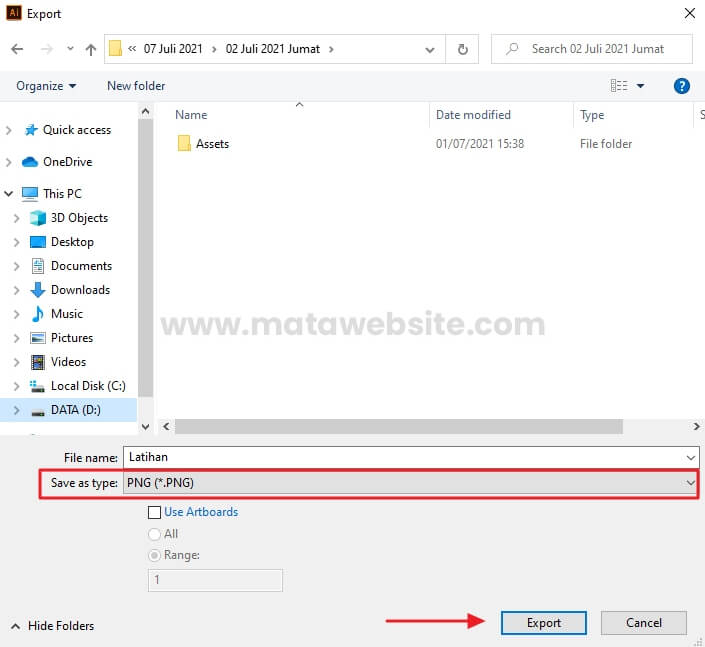
Task: Click the Refresh folder icon
Action: point(462,49)
